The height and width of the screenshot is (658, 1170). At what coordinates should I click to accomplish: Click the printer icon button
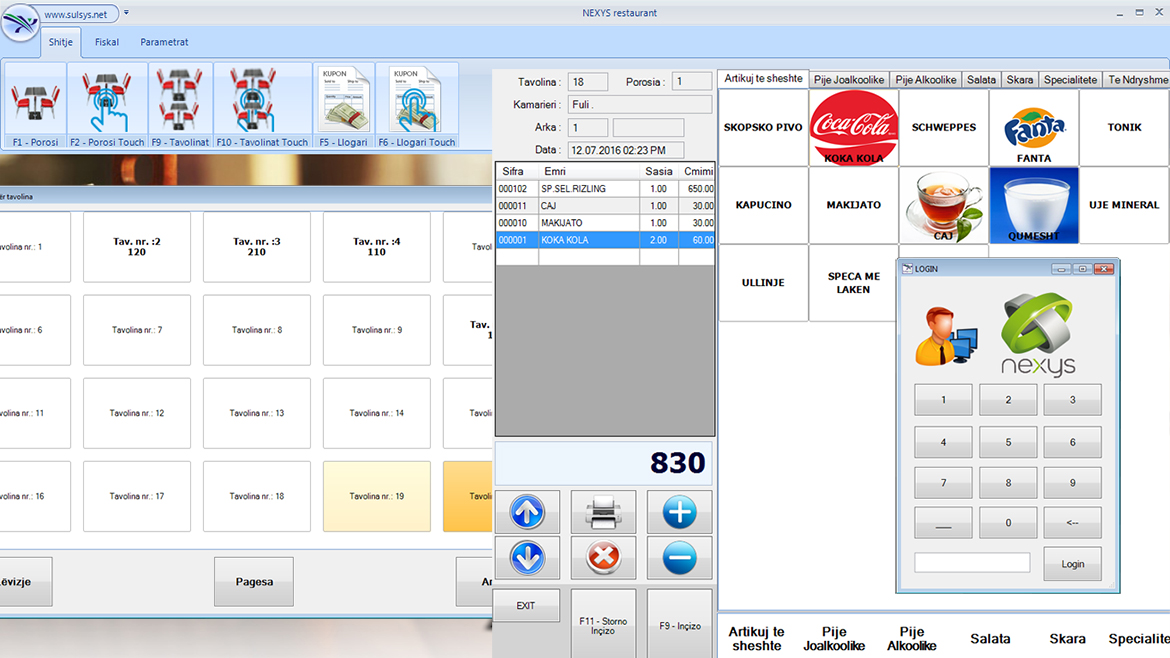click(x=603, y=512)
